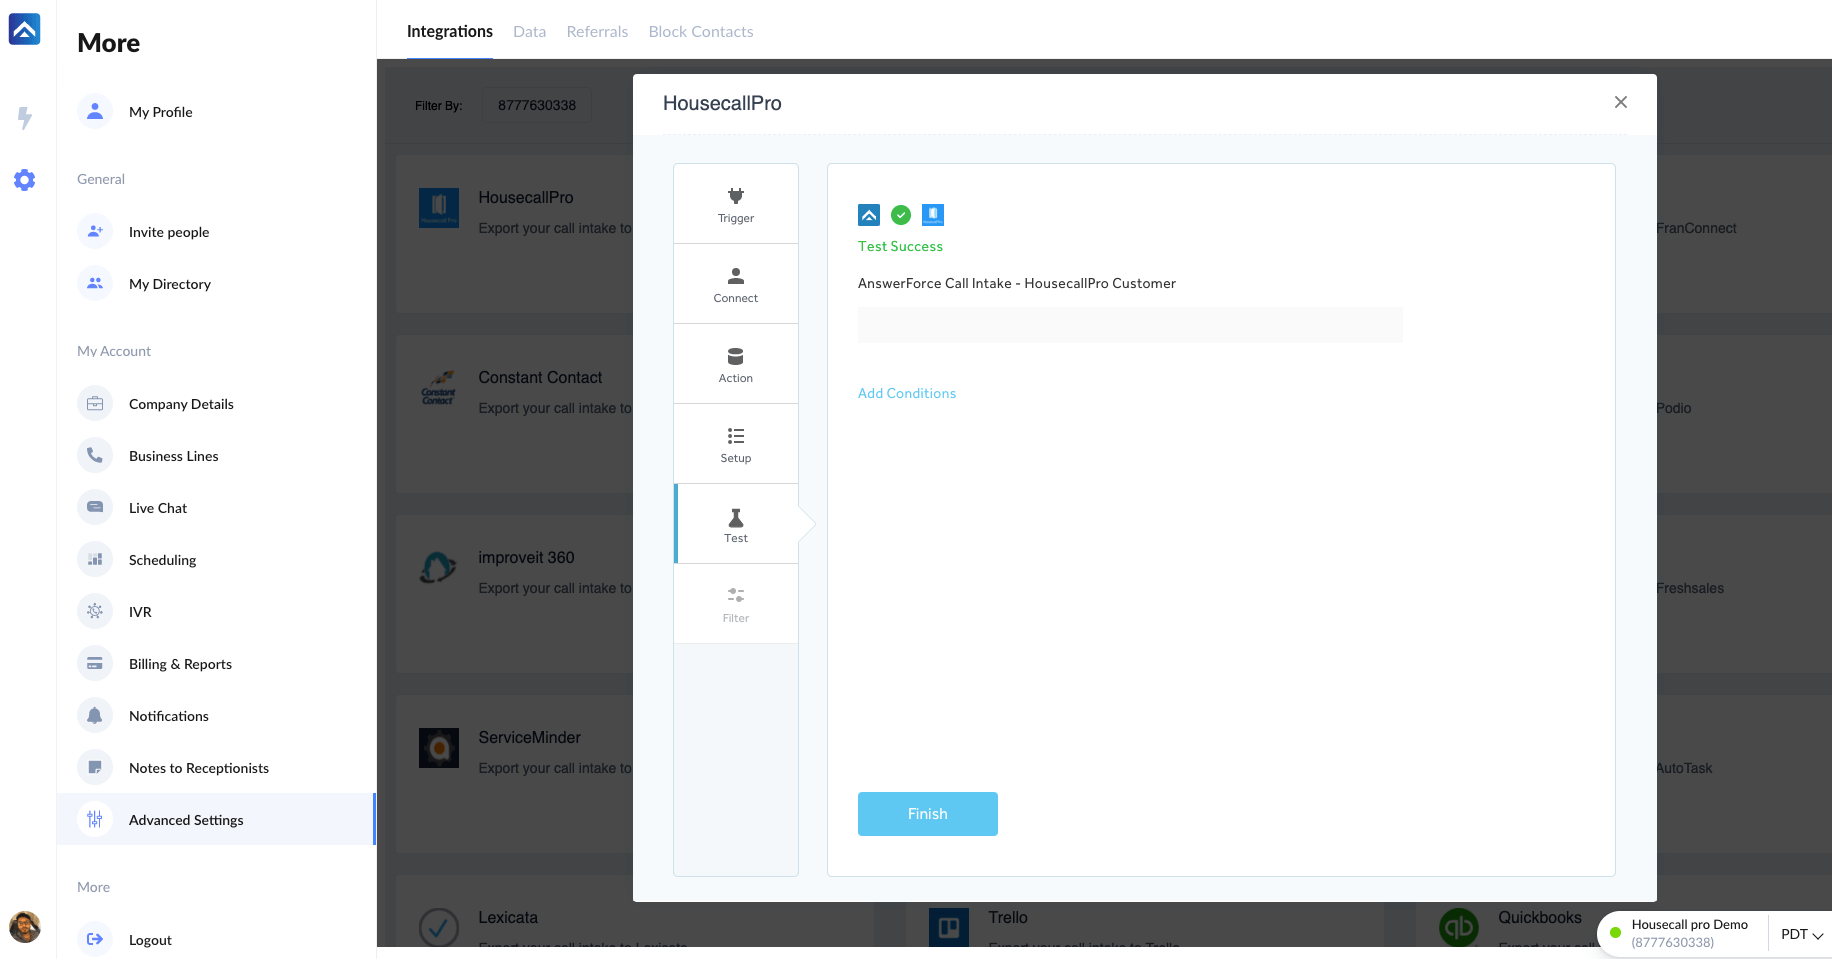
Task: Click the Notifications bell icon
Action: click(95, 715)
